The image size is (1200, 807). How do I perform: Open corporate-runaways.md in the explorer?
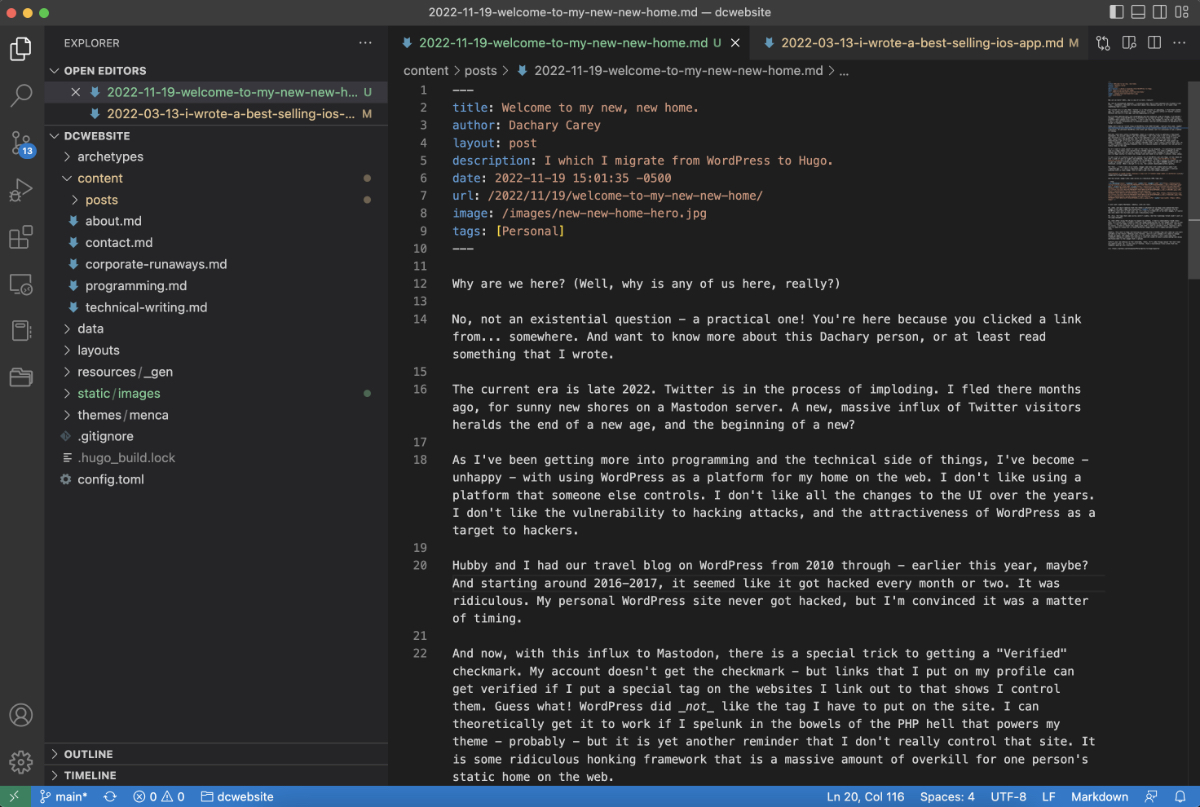click(x=216, y=264)
